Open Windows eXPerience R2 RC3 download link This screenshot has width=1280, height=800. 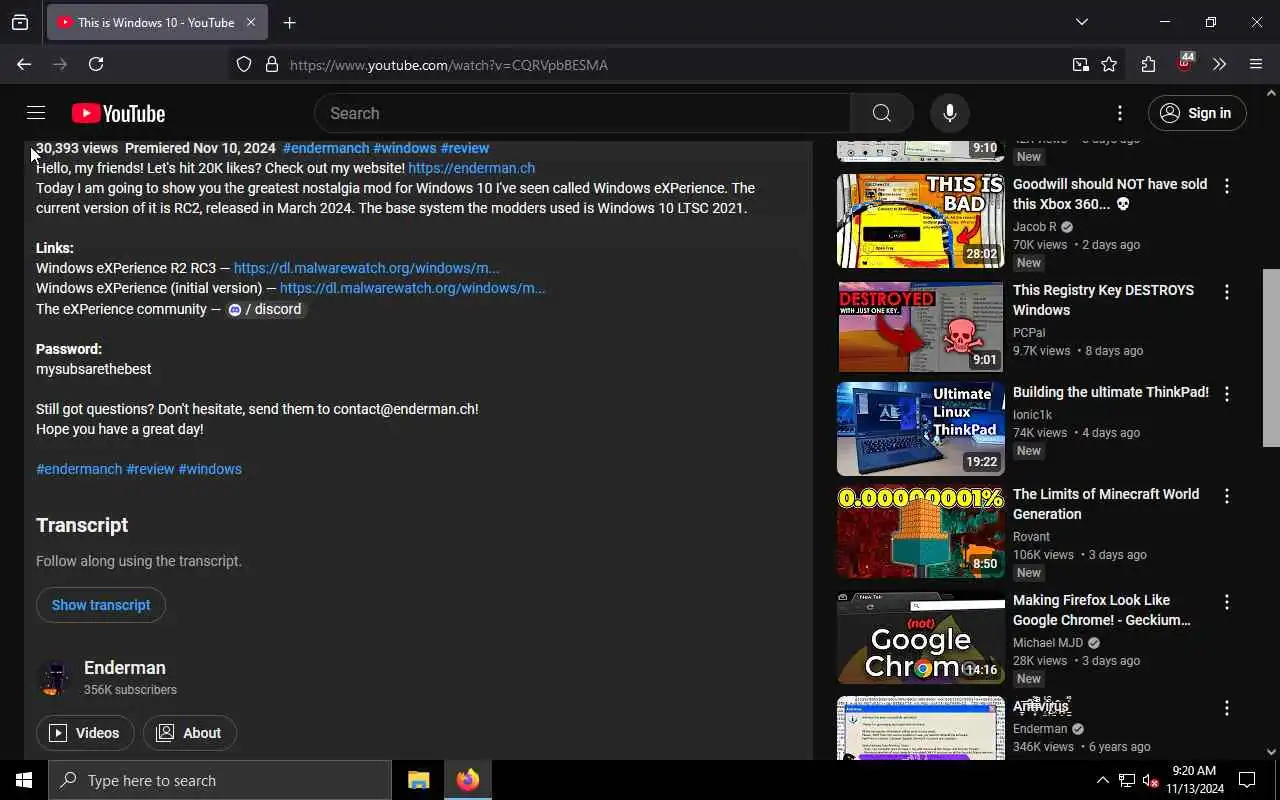[x=366, y=268]
